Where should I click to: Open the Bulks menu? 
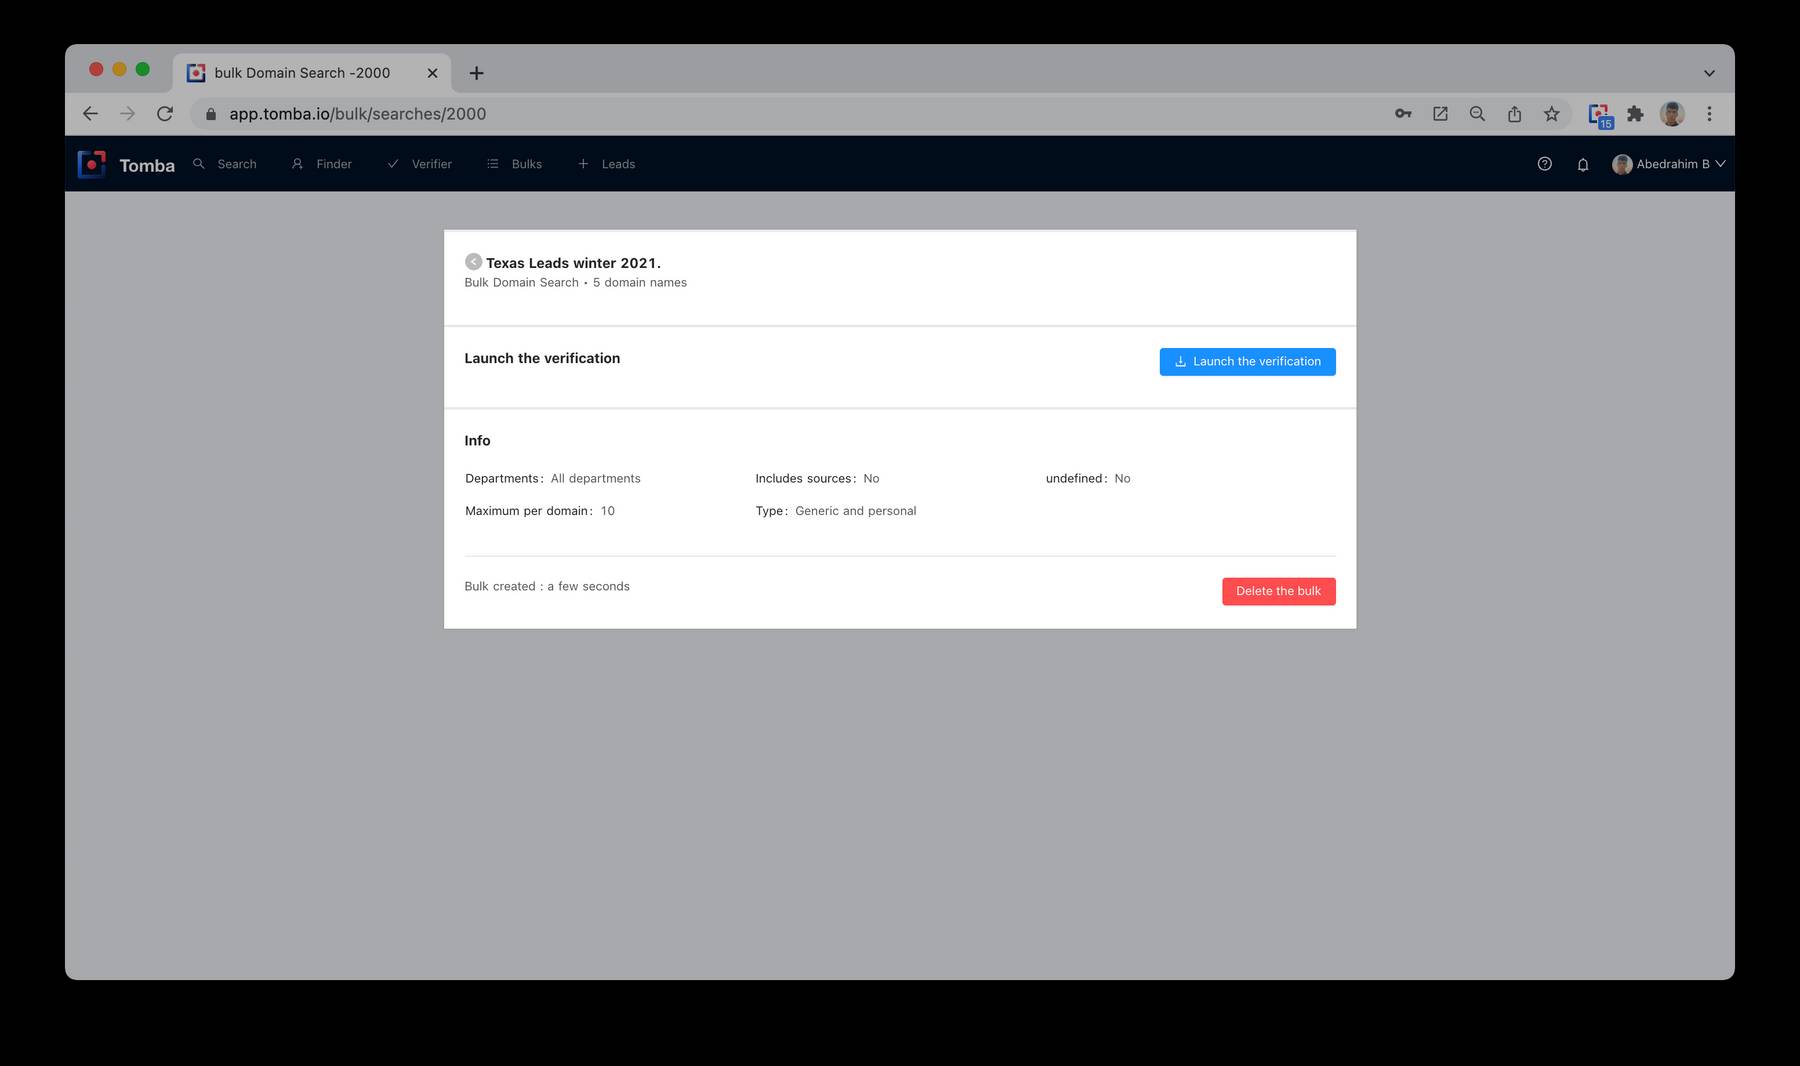tap(514, 164)
